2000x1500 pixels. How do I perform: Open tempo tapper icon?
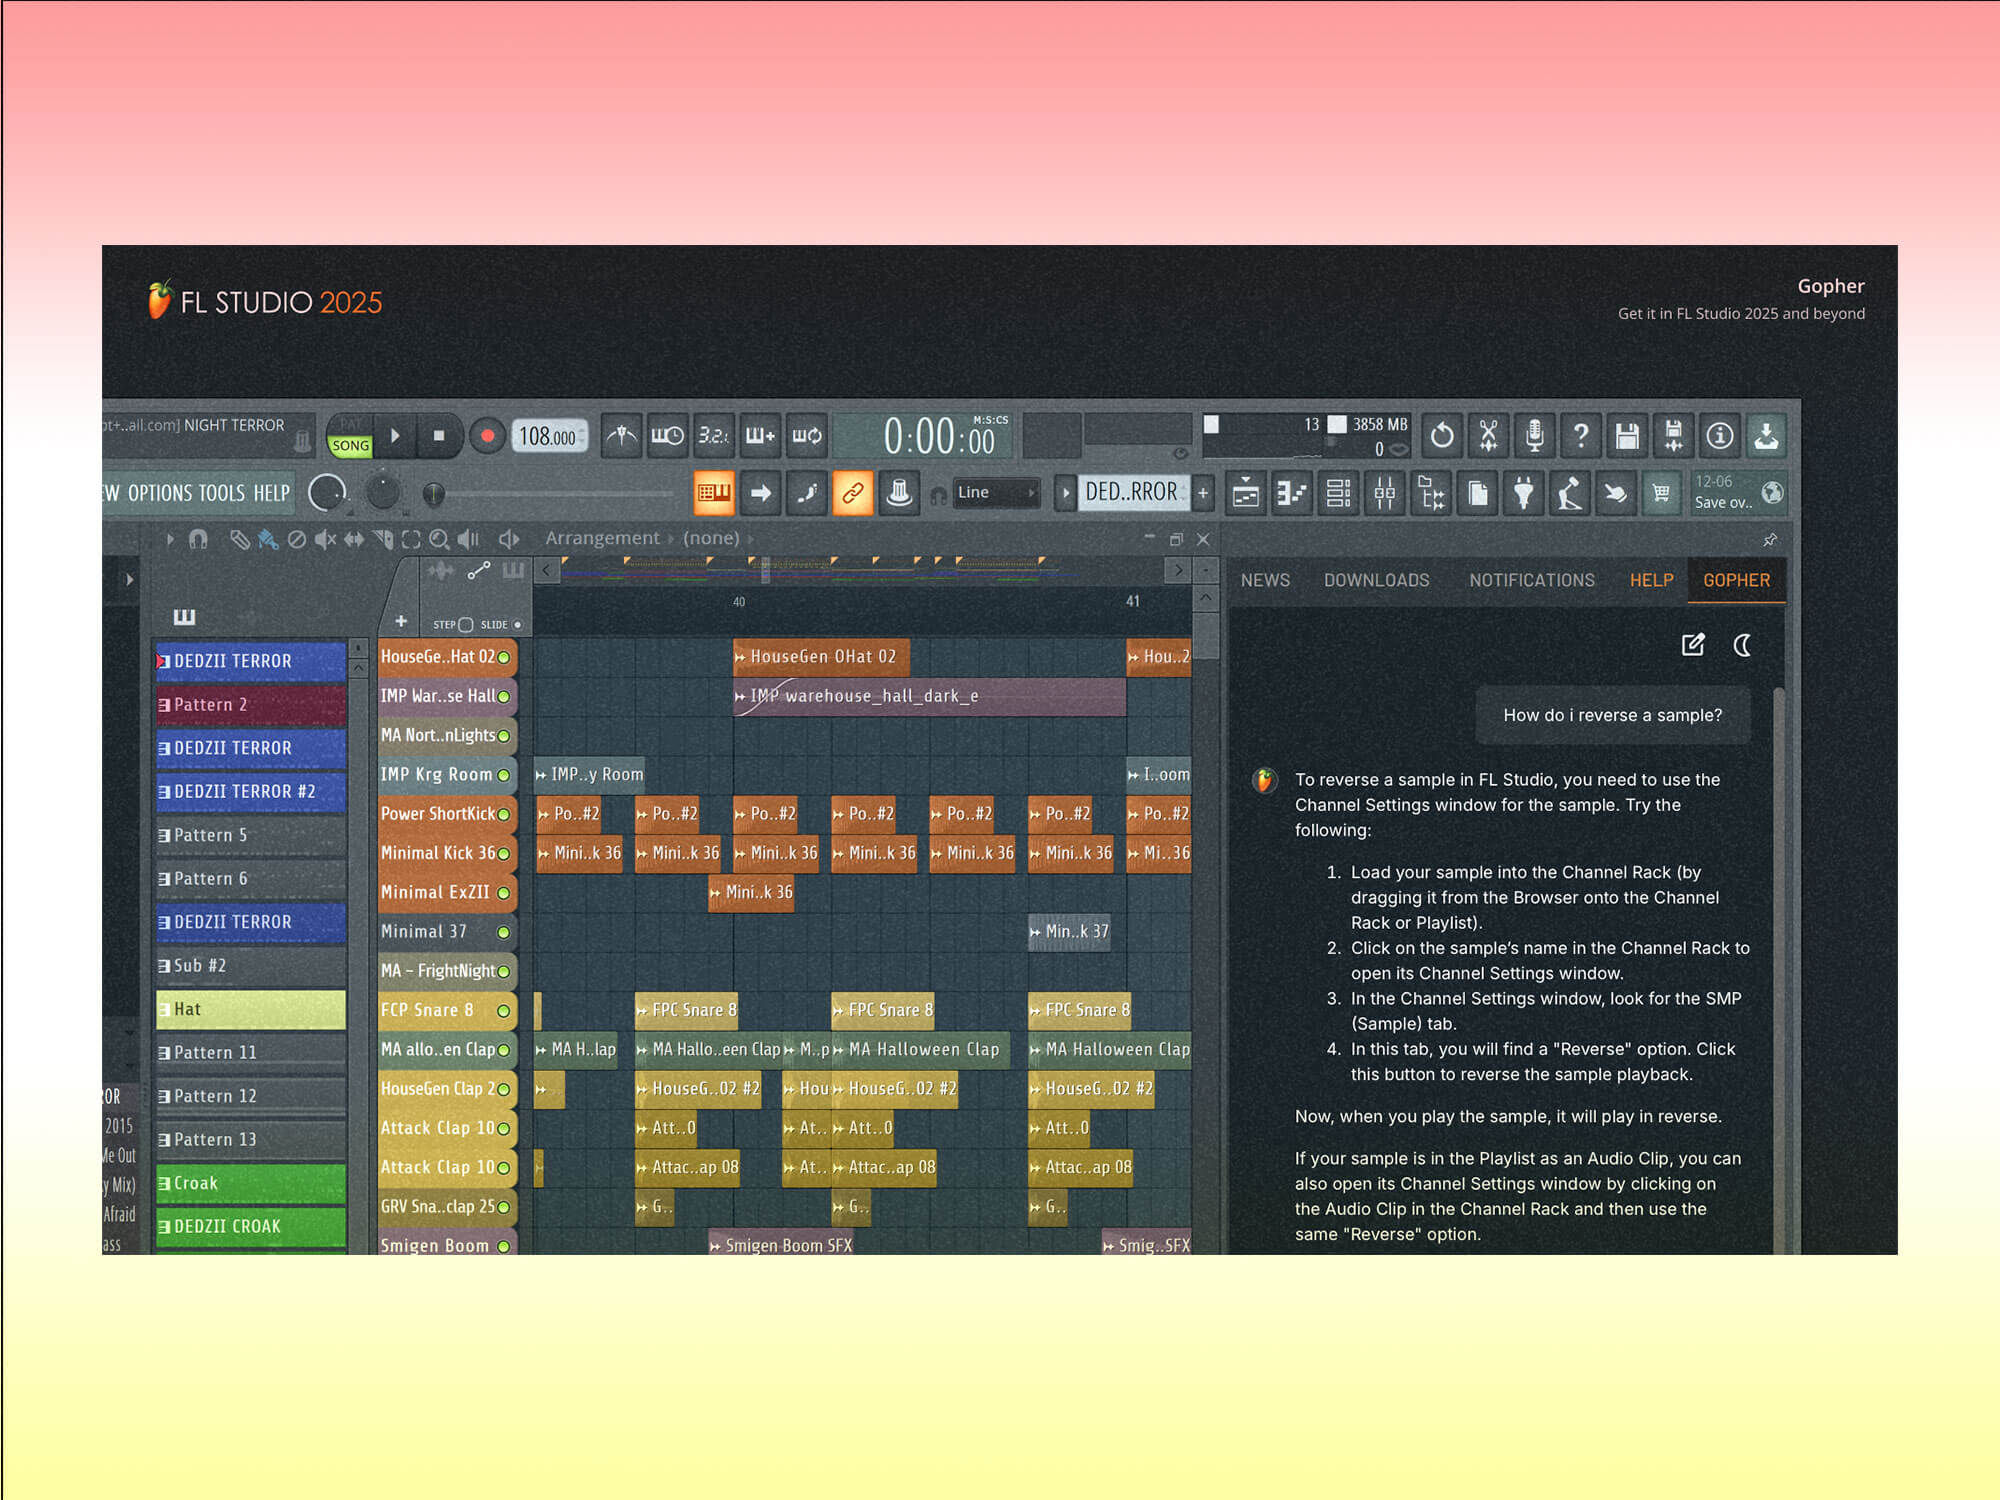click(x=1569, y=493)
